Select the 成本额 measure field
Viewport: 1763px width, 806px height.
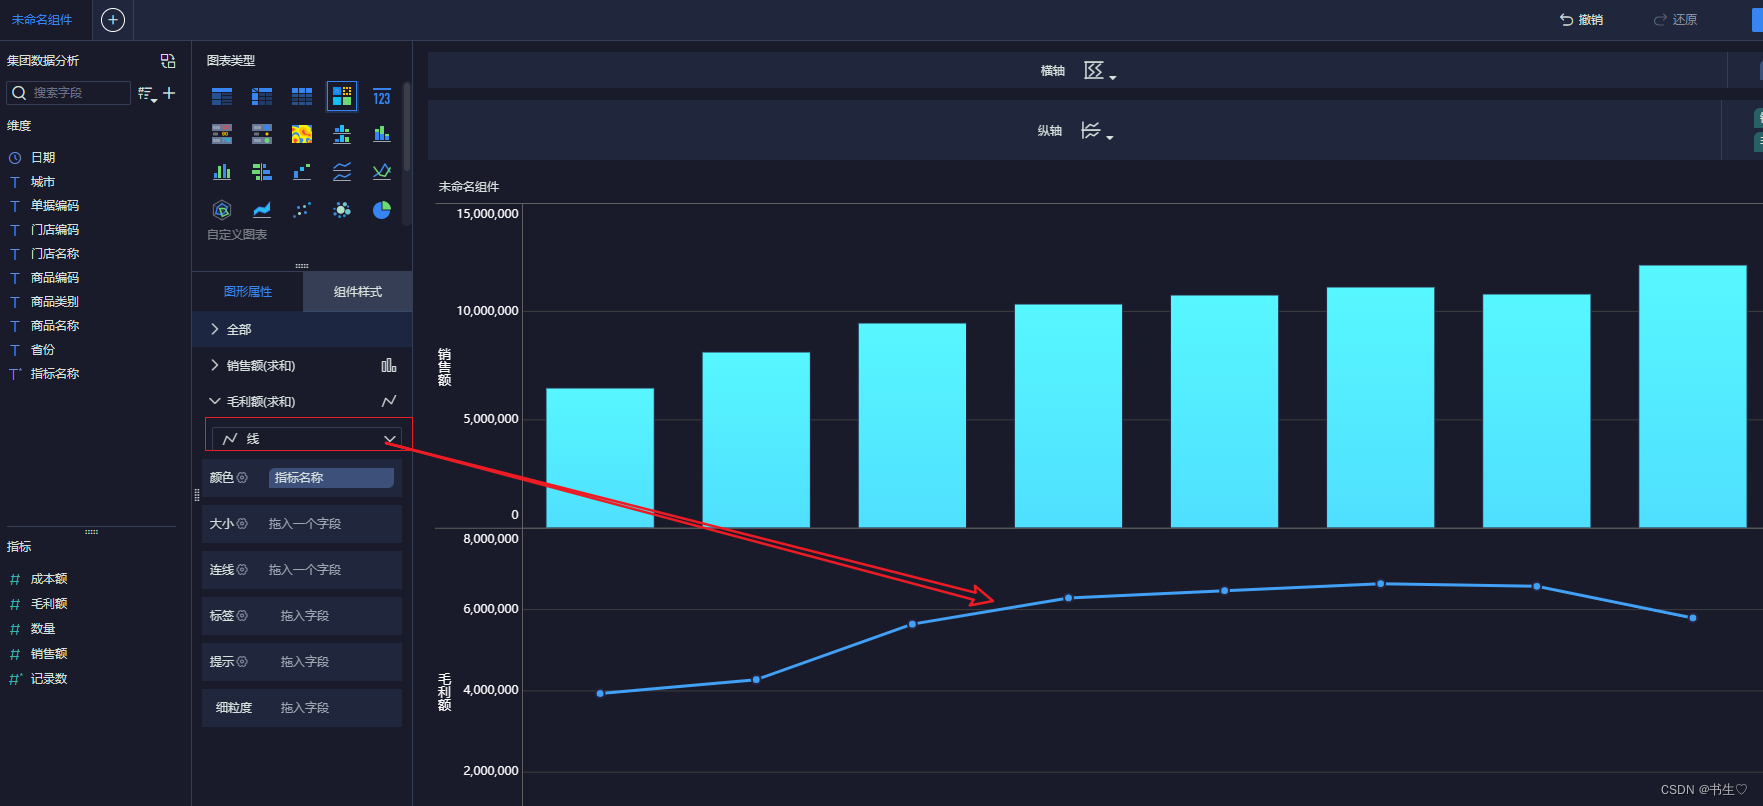pyautogui.click(x=49, y=579)
